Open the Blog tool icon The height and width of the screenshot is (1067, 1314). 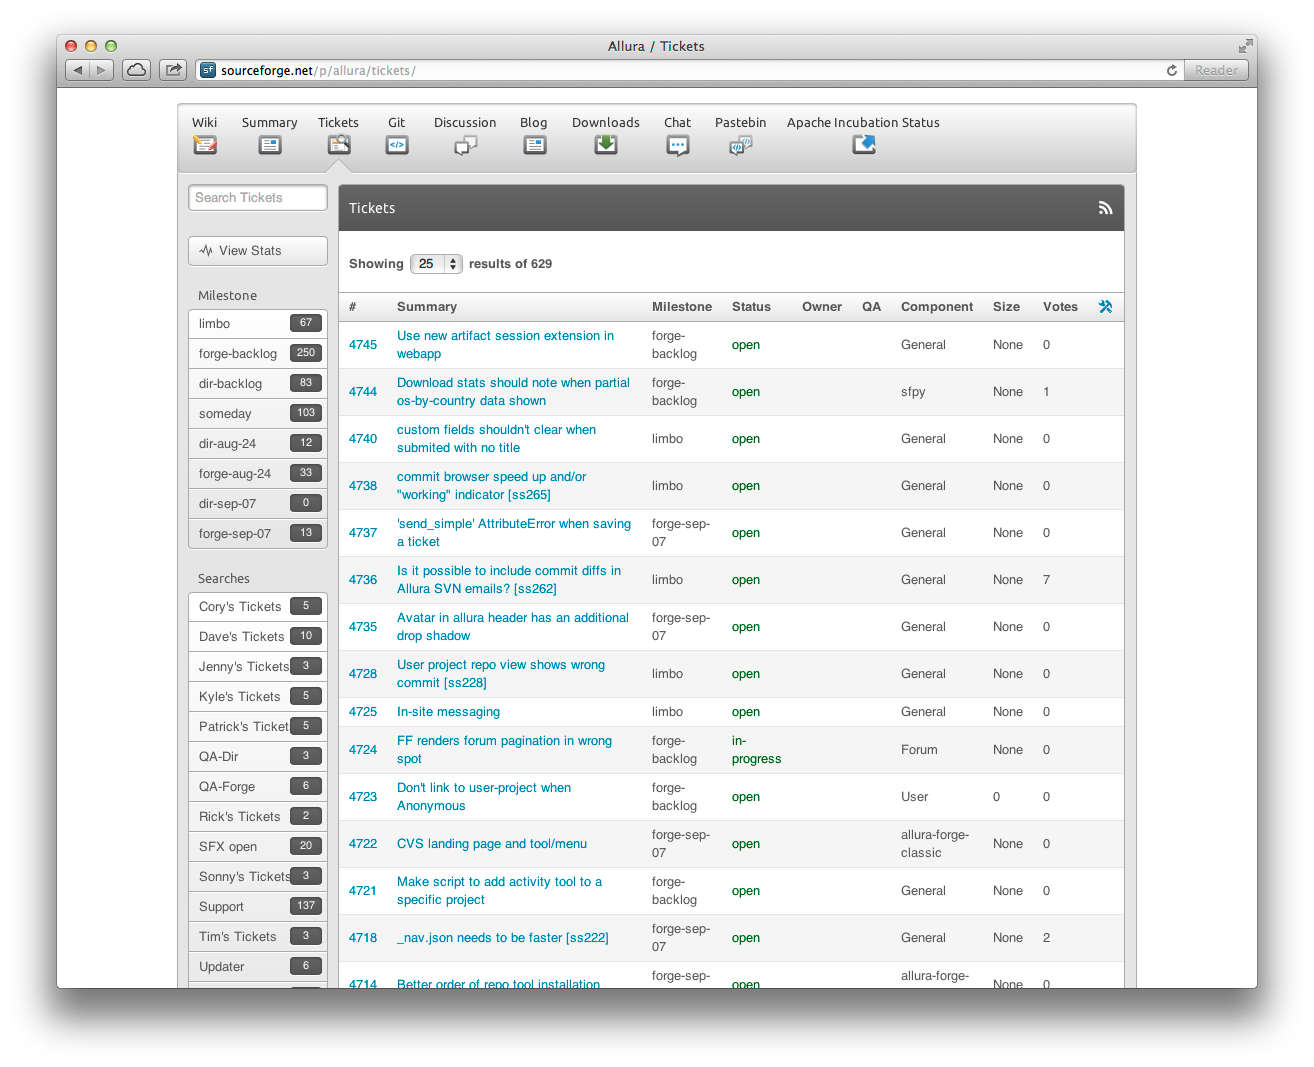point(535,145)
